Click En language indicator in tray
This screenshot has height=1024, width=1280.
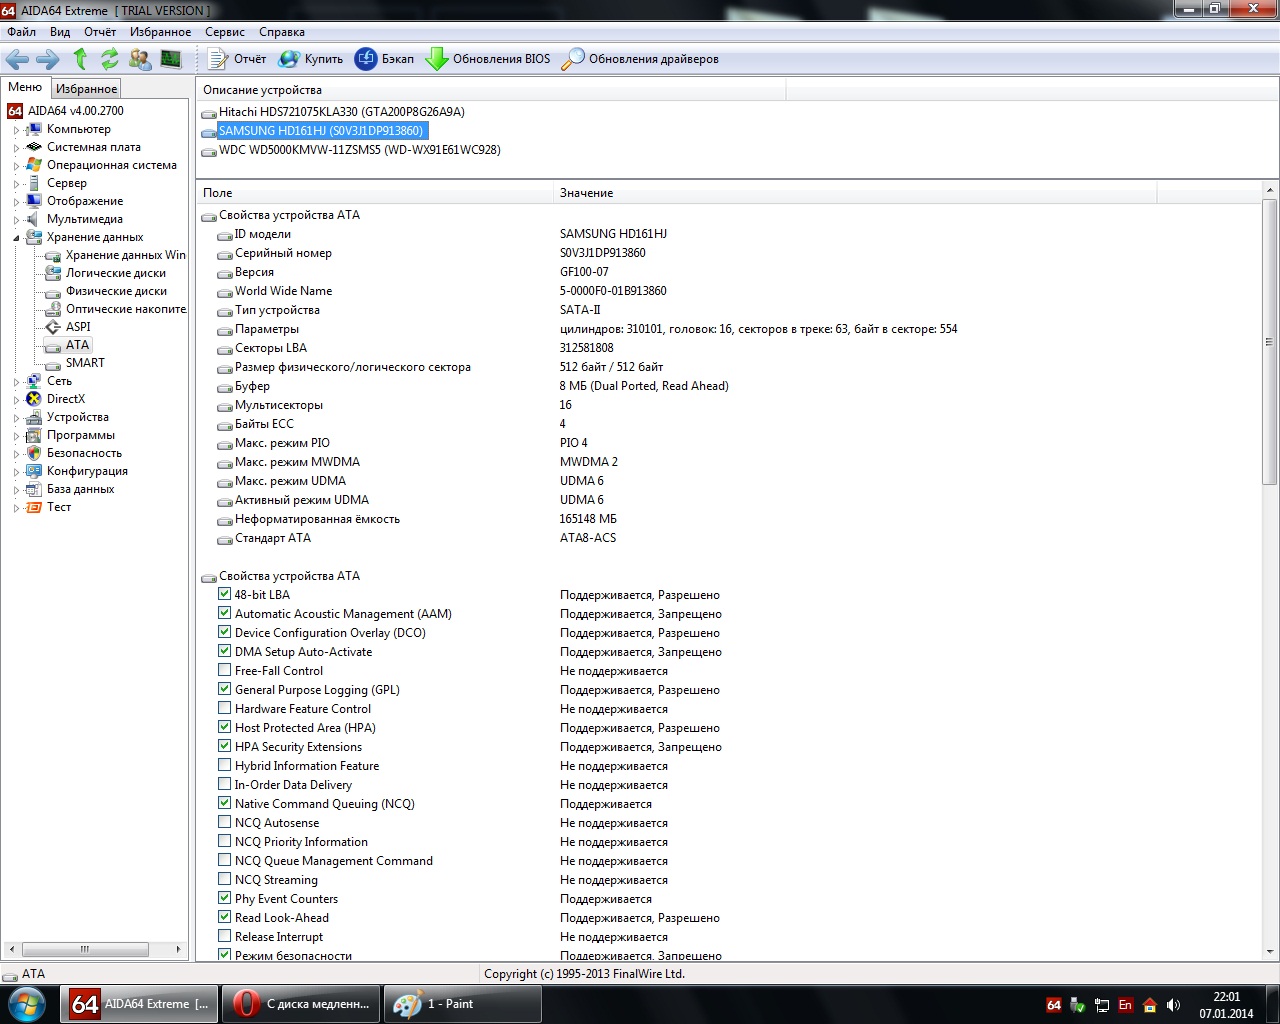[x=1125, y=1005]
